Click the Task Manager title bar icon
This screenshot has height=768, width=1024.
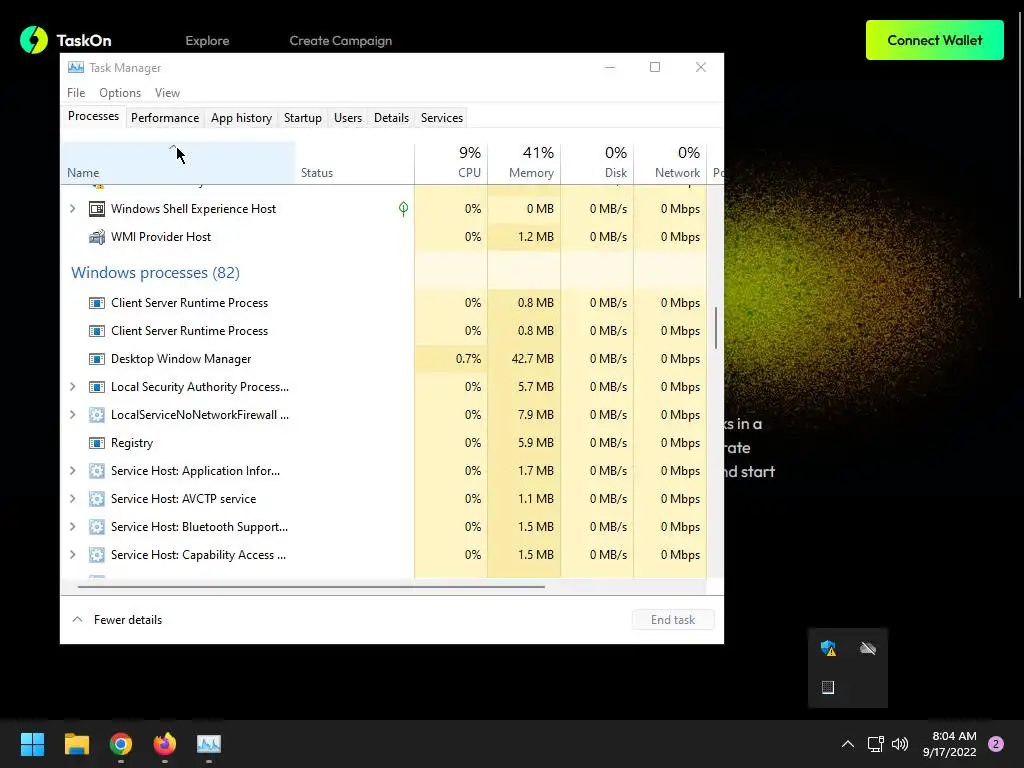(76, 67)
